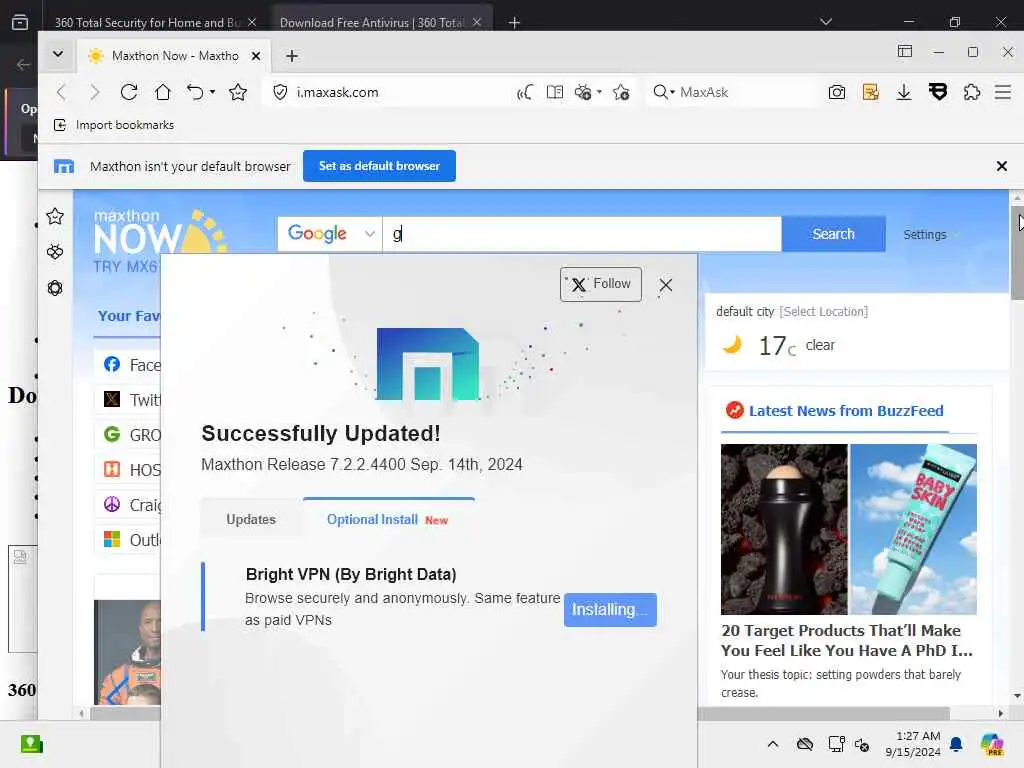1024x768 pixels.
Task: Click the taskbar clock showing 1:27 AM
Action: click(x=913, y=744)
